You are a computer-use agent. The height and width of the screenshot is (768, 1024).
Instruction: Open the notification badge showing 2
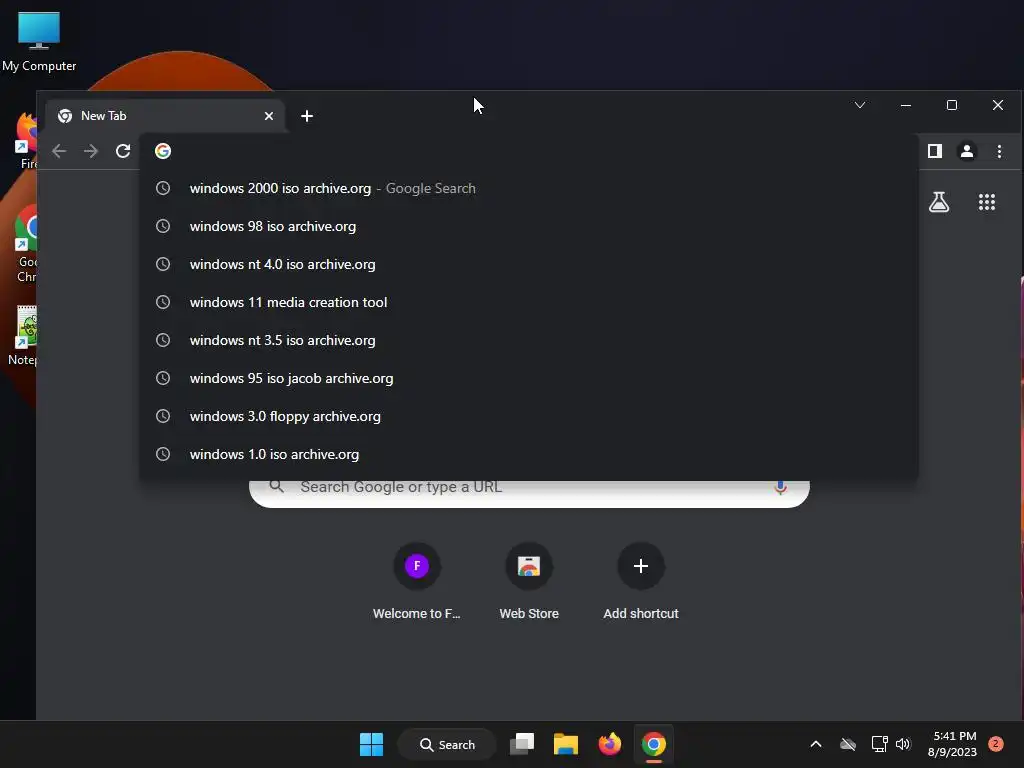tap(996, 744)
